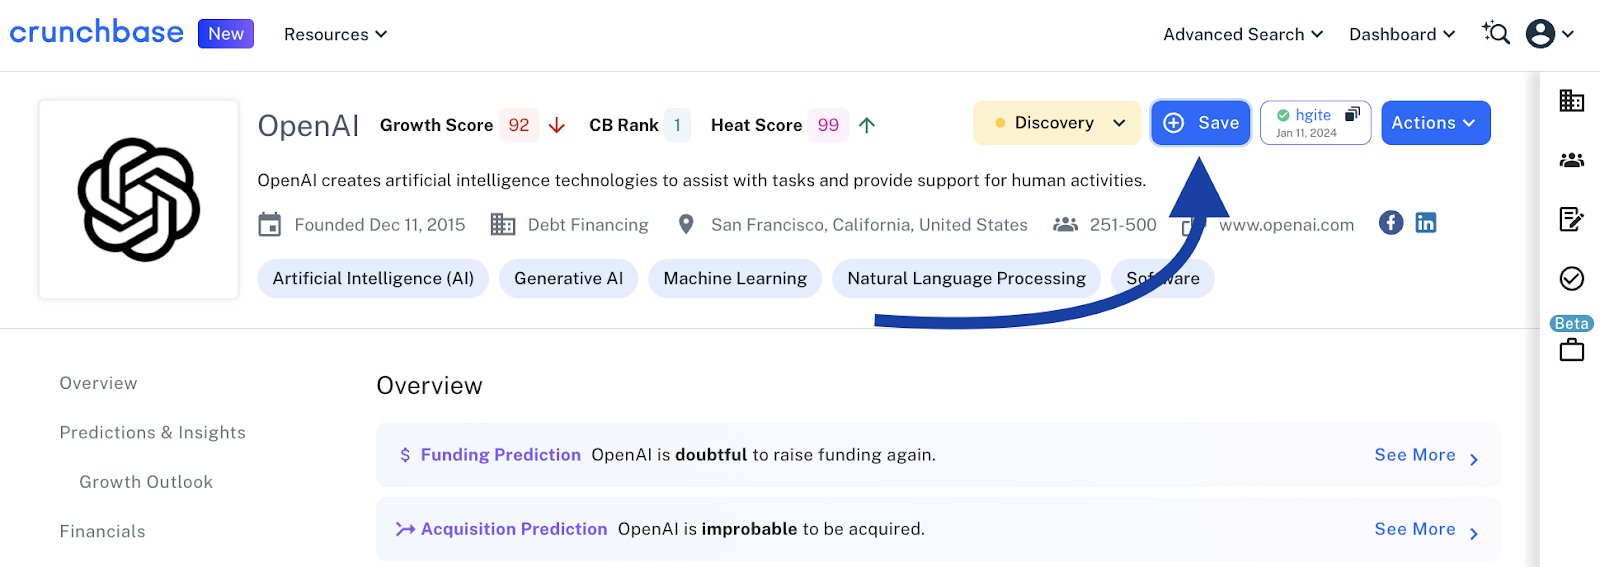Image resolution: width=1600 pixels, height=567 pixels.
Task: Open the notes edit sidebar icon
Action: click(x=1571, y=219)
